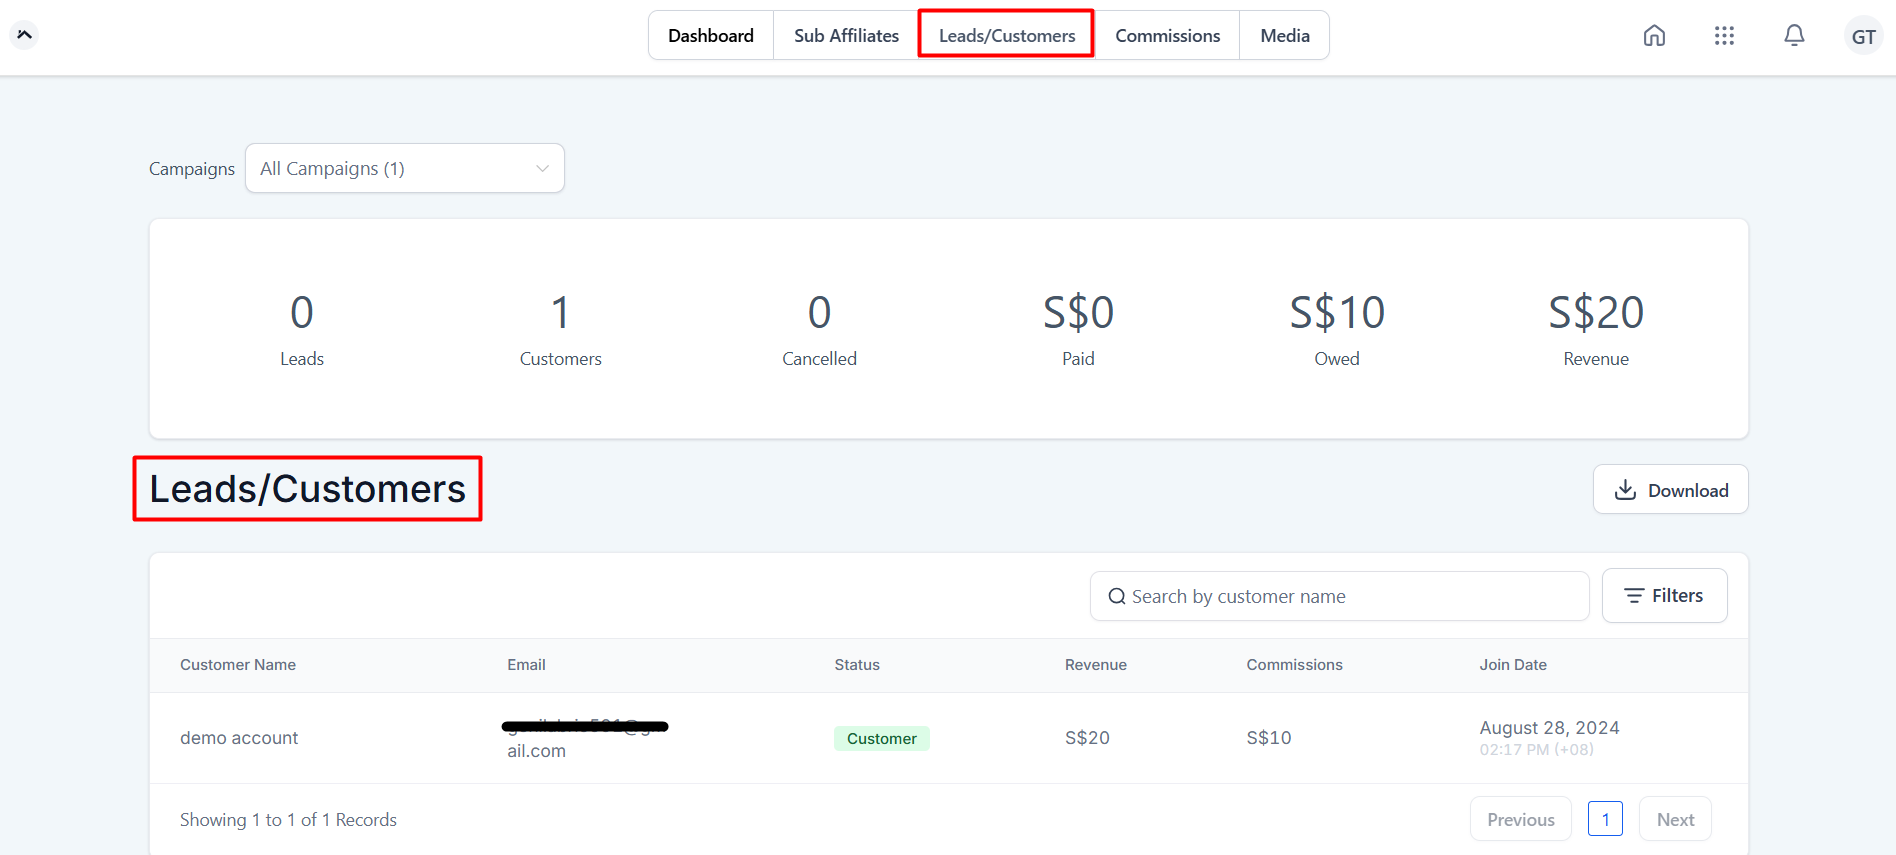Download the leads and customers list
This screenshot has height=855, width=1896.
coord(1670,490)
